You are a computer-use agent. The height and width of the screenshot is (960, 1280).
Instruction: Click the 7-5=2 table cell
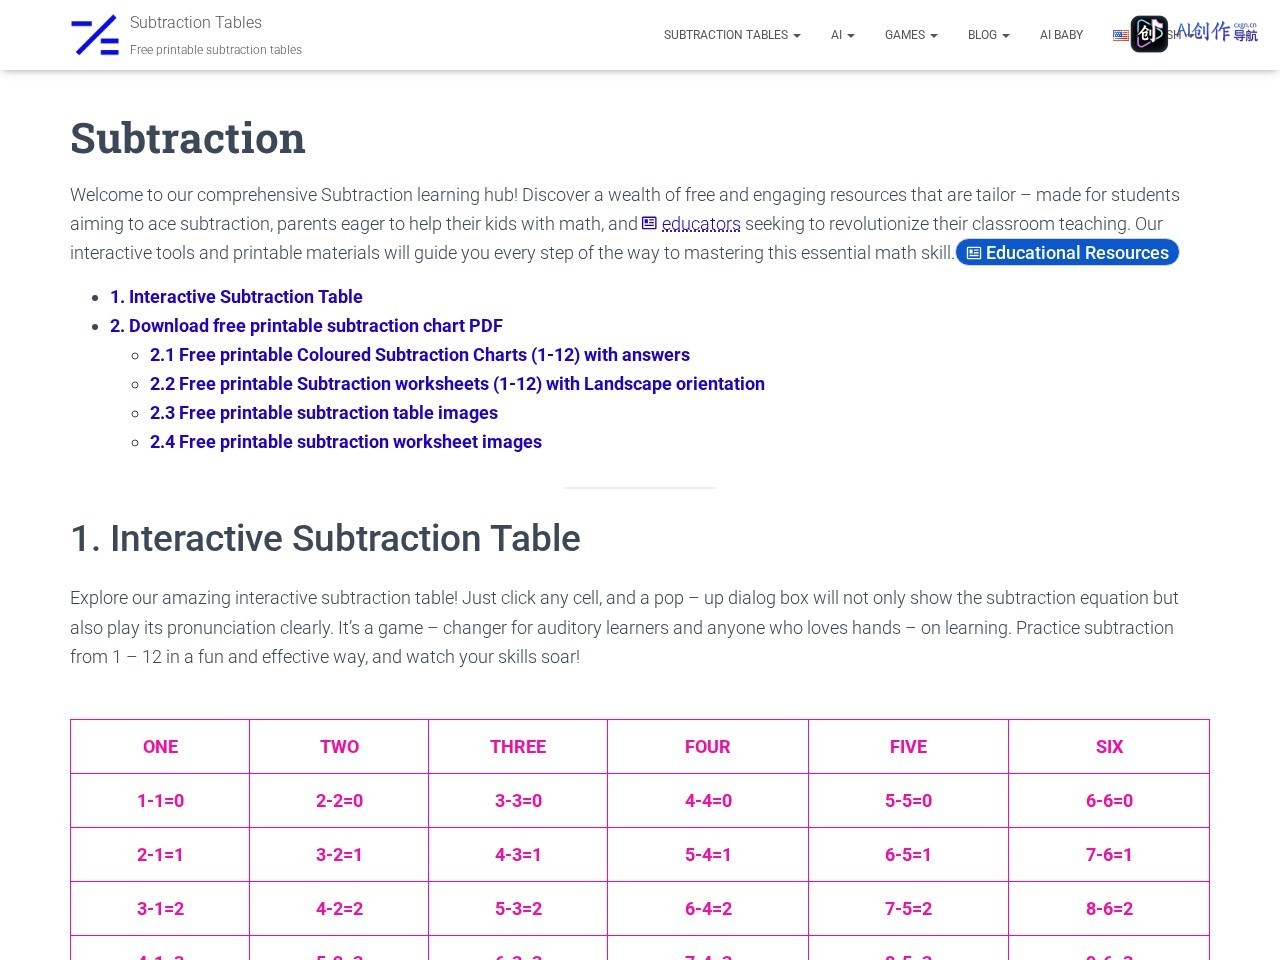(908, 909)
